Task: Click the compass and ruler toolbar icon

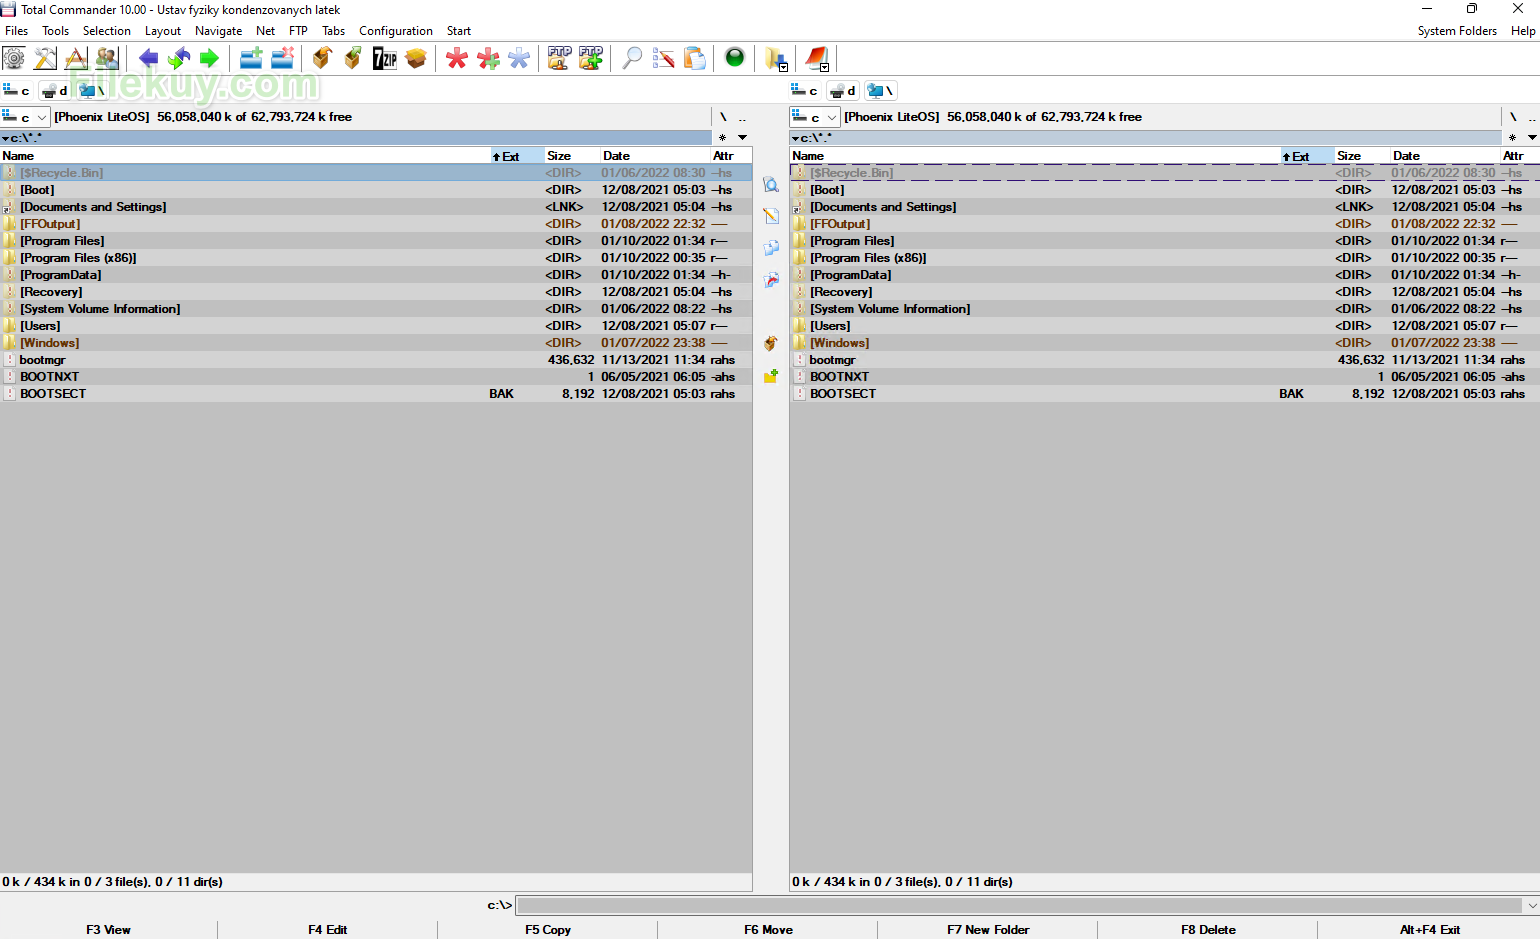Action: [76, 58]
